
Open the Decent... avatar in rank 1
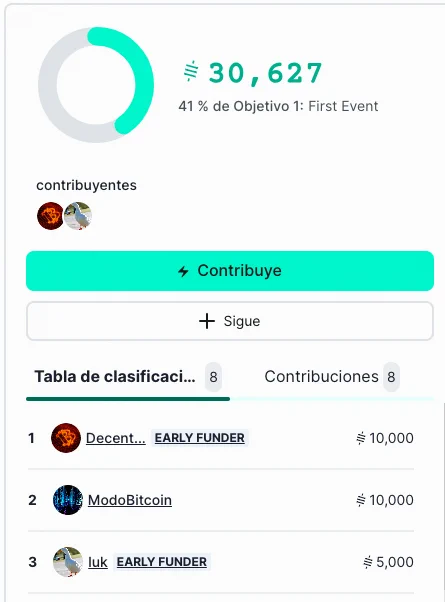[x=66, y=438]
